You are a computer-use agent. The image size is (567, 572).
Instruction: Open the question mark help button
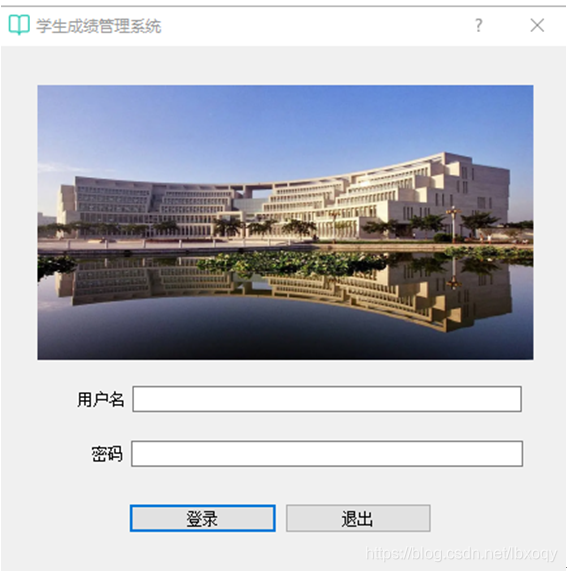coord(478,25)
